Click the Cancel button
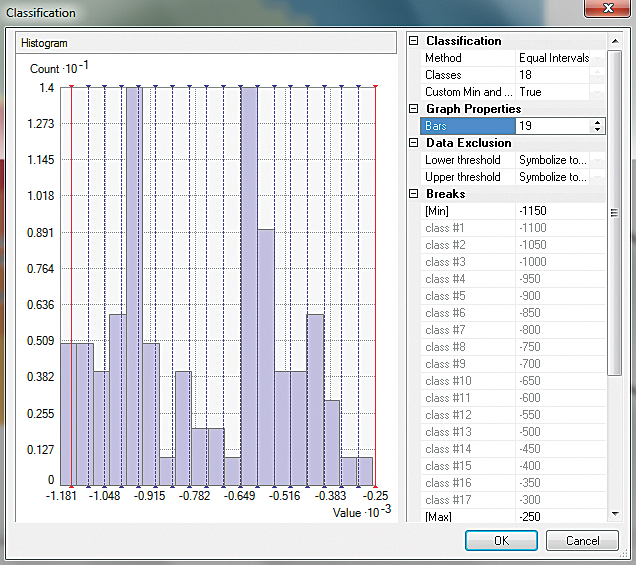 pos(582,541)
